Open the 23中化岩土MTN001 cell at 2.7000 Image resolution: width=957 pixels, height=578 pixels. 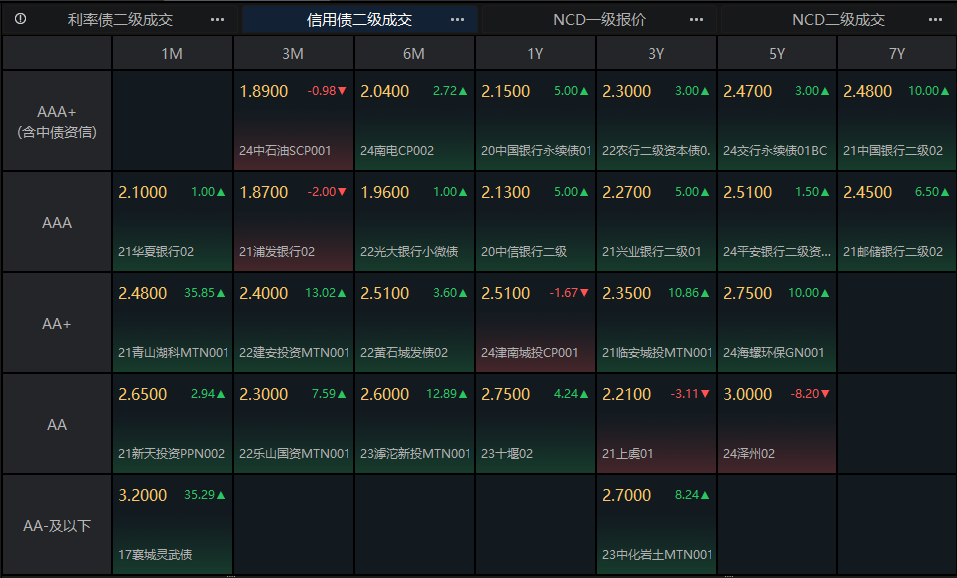tap(656, 525)
